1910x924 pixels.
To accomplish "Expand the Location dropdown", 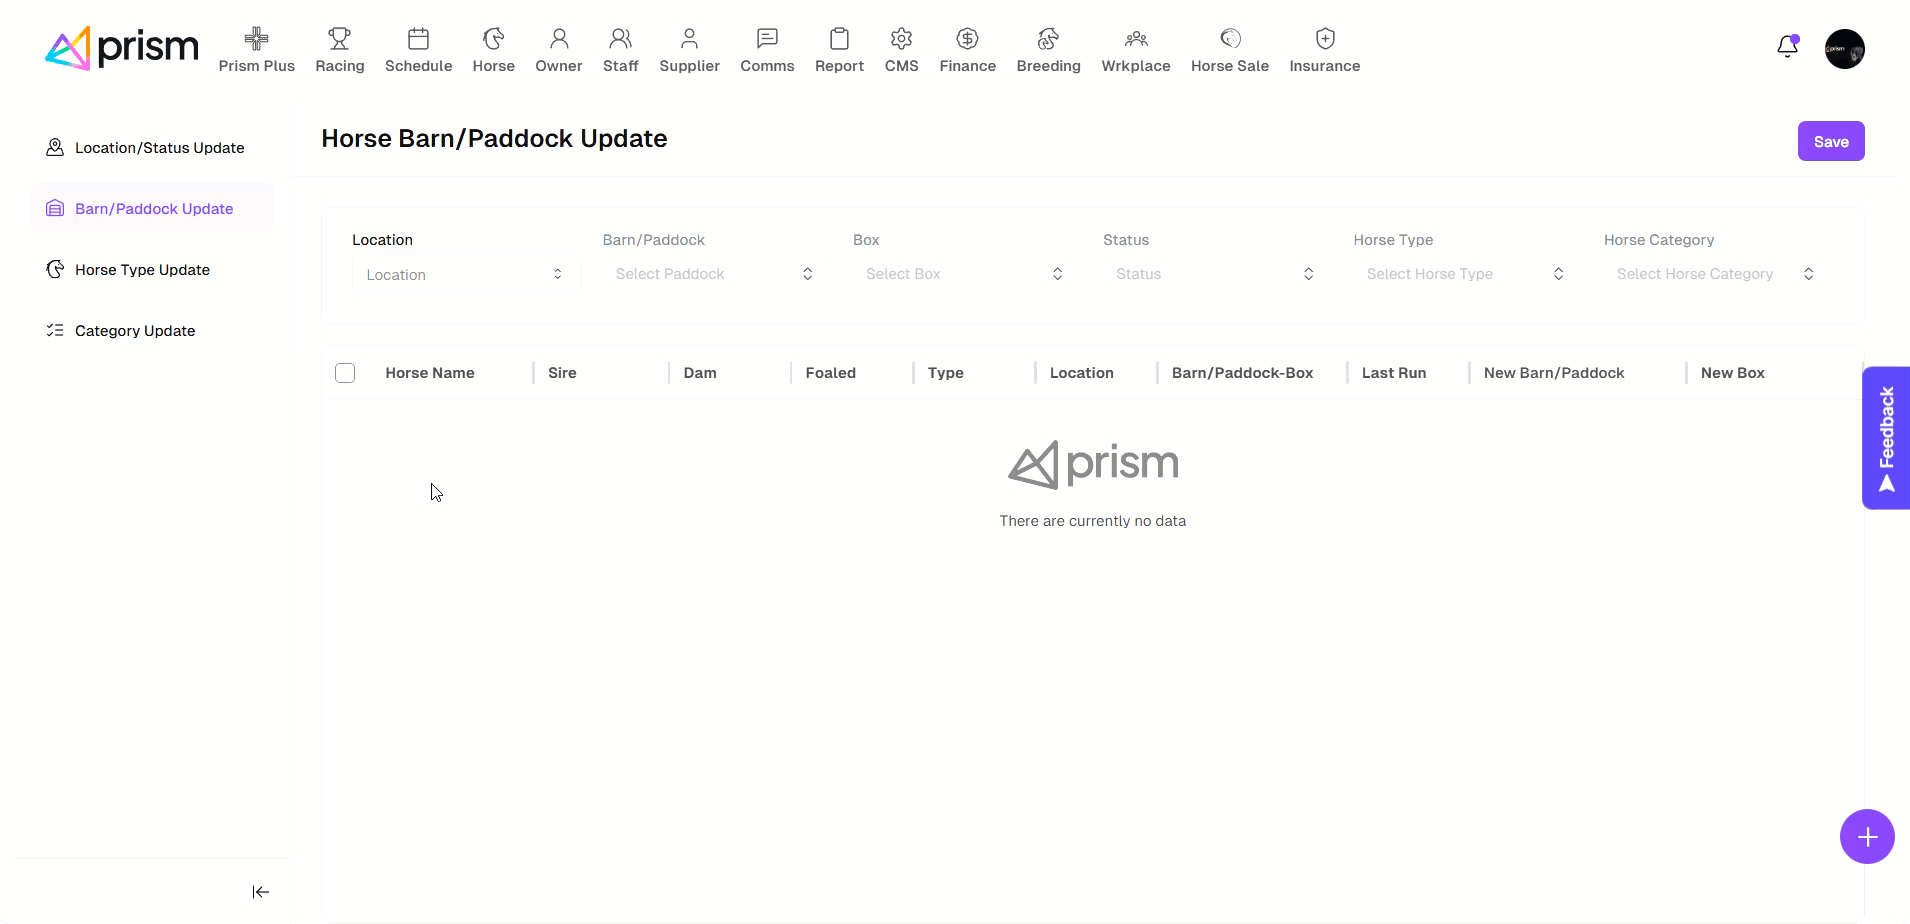I will (x=465, y=275).
